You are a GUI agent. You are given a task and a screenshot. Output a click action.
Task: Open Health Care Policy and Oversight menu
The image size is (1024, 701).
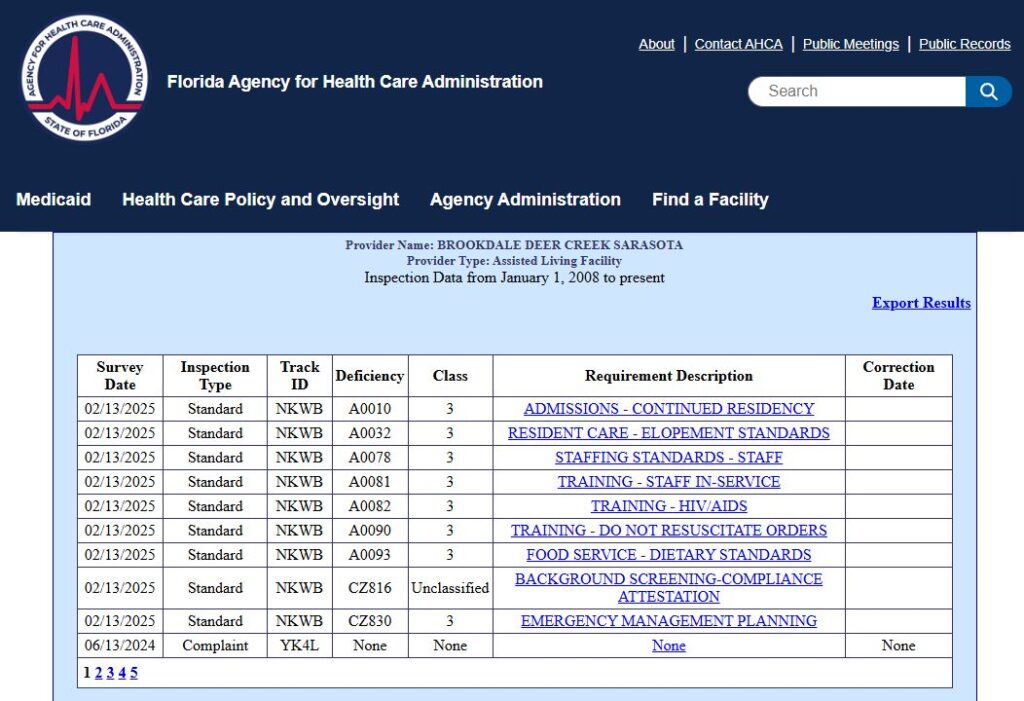pyautogui.click(x=261, y=199)
